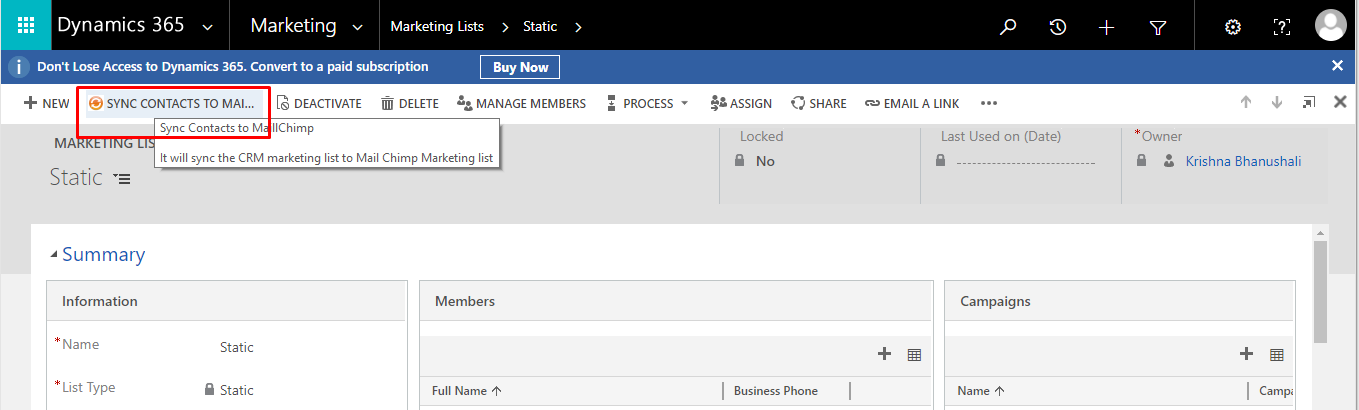The image size is (1359, 410).
Task: Click the EMAIL A LINK command
Action: point(911,103)
